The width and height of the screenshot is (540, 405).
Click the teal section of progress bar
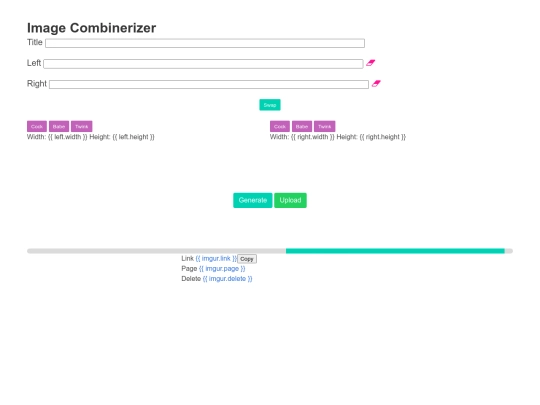395,251
